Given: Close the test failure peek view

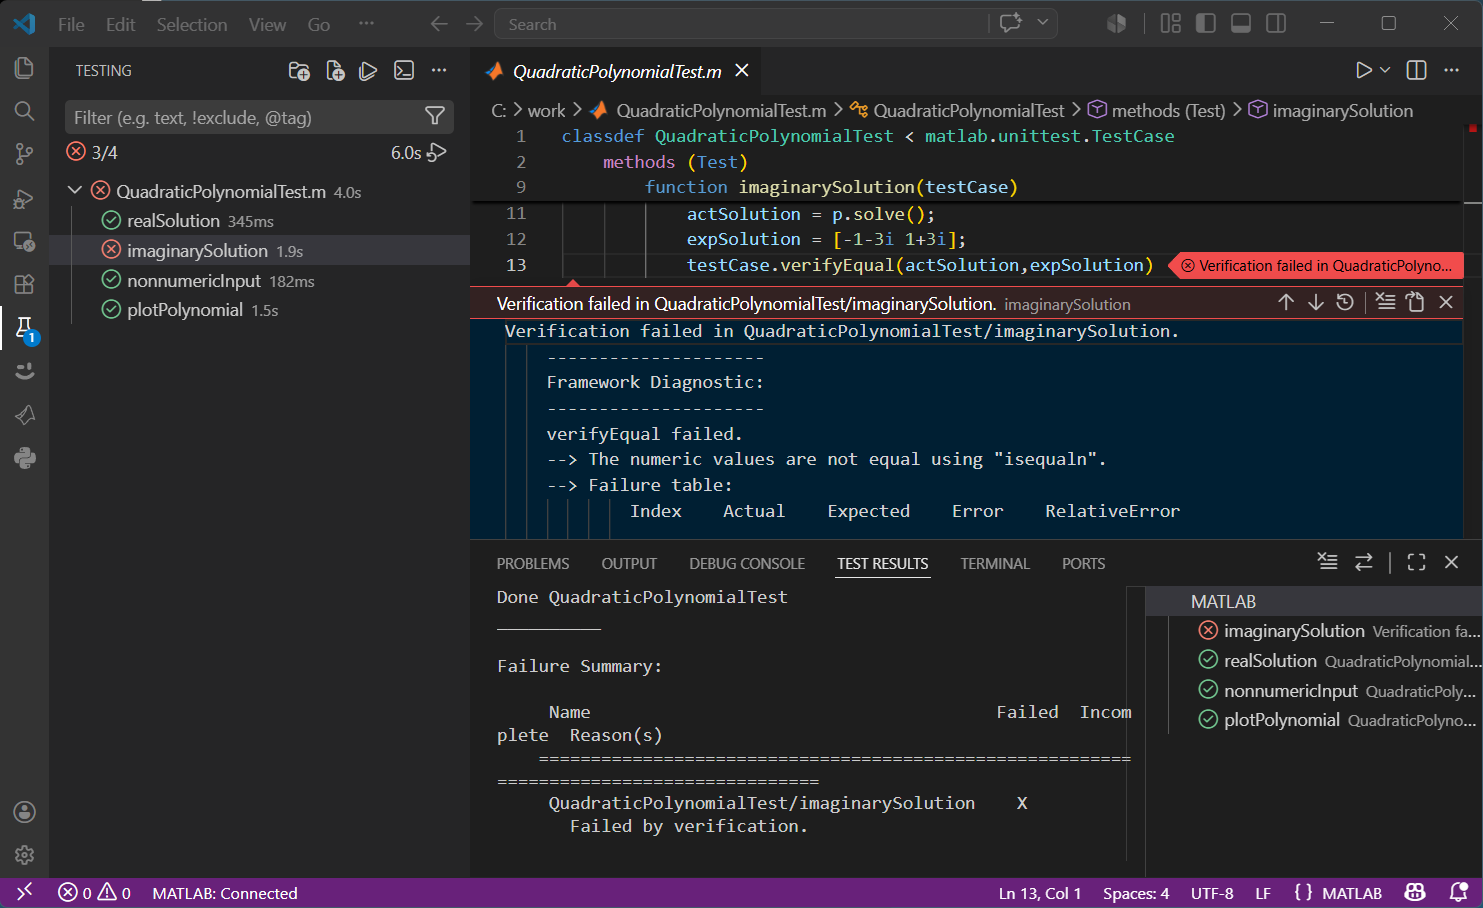Looking at the screenshot, I should tap(1446, 302).
